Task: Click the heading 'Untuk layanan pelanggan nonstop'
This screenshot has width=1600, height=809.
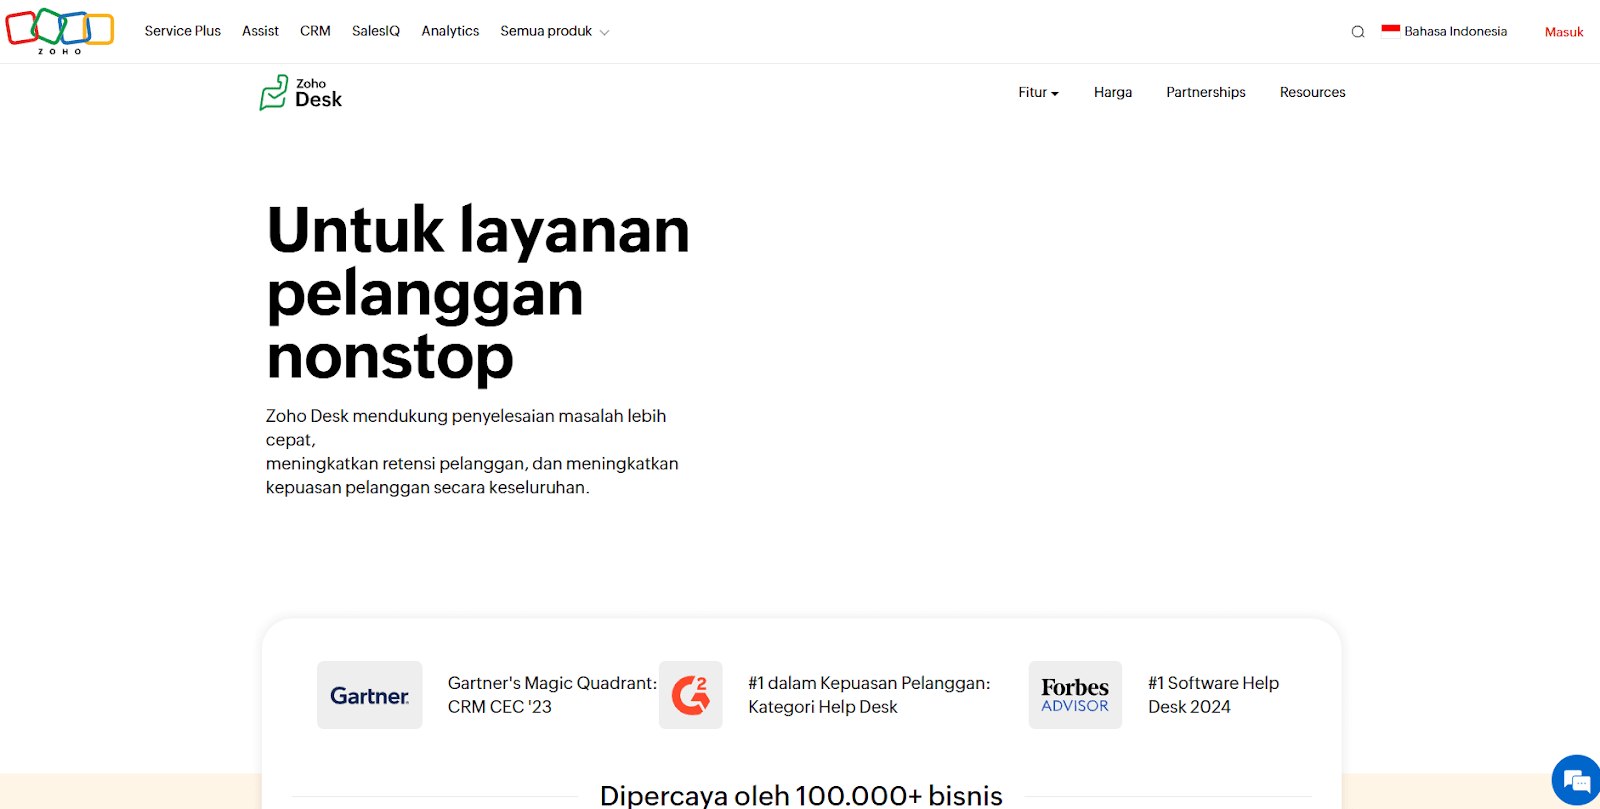Action: coord(478,293)
